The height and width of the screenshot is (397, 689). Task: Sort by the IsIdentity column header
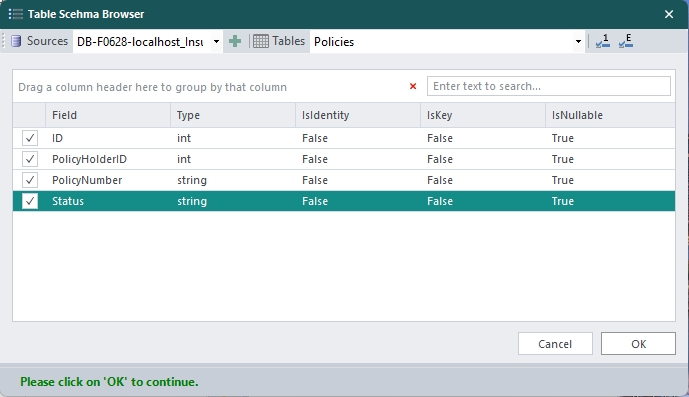tap(358, 115)
